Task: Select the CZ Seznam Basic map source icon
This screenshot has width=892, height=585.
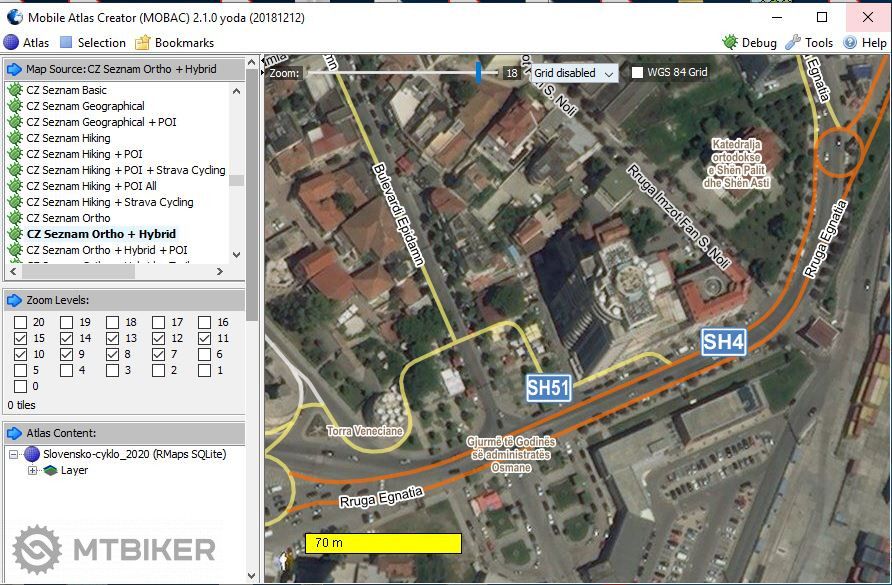Action: [15, 90]
